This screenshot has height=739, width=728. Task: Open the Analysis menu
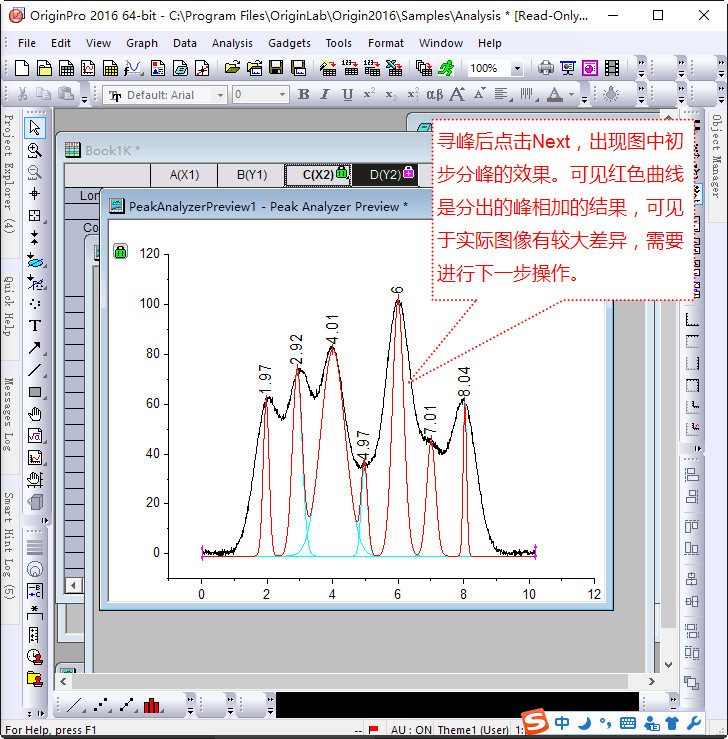click(x=232, y=43)
